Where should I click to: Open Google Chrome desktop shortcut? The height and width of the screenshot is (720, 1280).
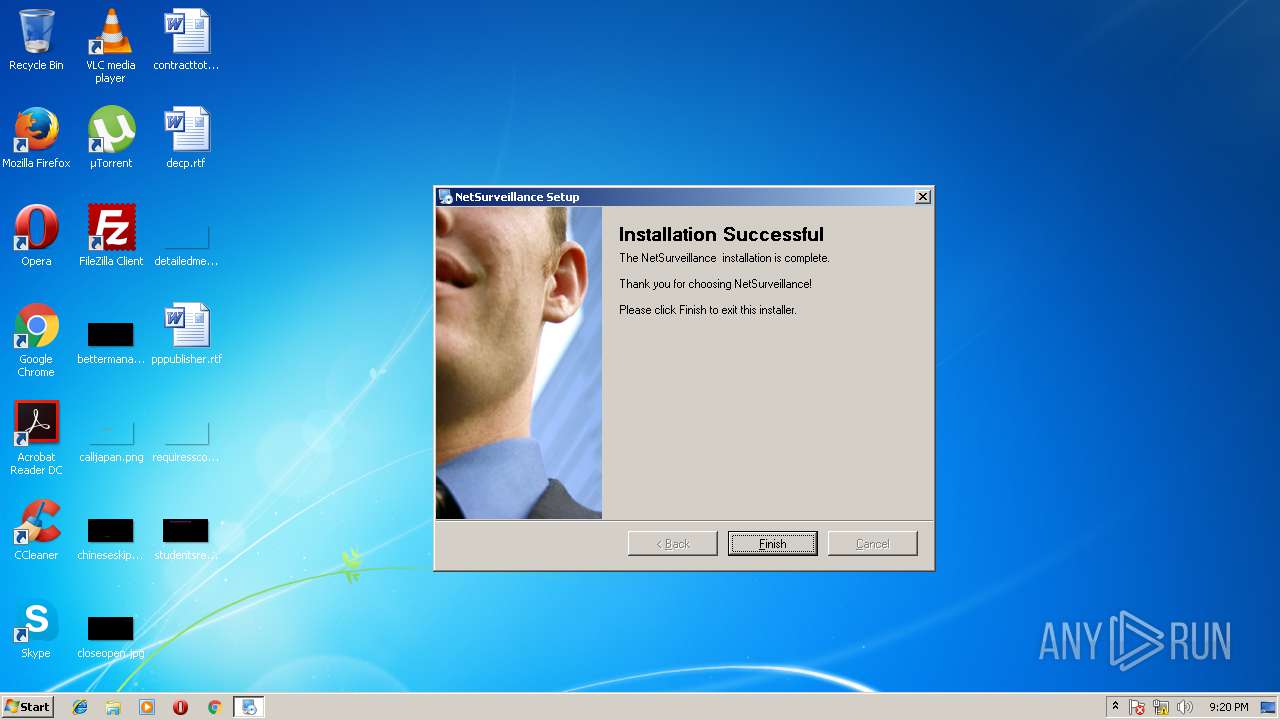[x=36, y=340]
